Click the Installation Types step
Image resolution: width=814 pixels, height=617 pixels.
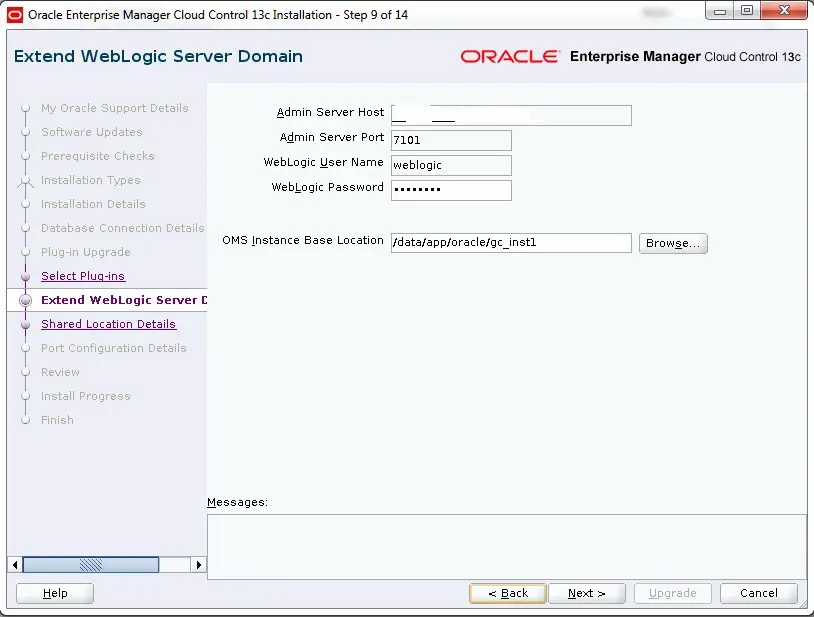[91, 180]
